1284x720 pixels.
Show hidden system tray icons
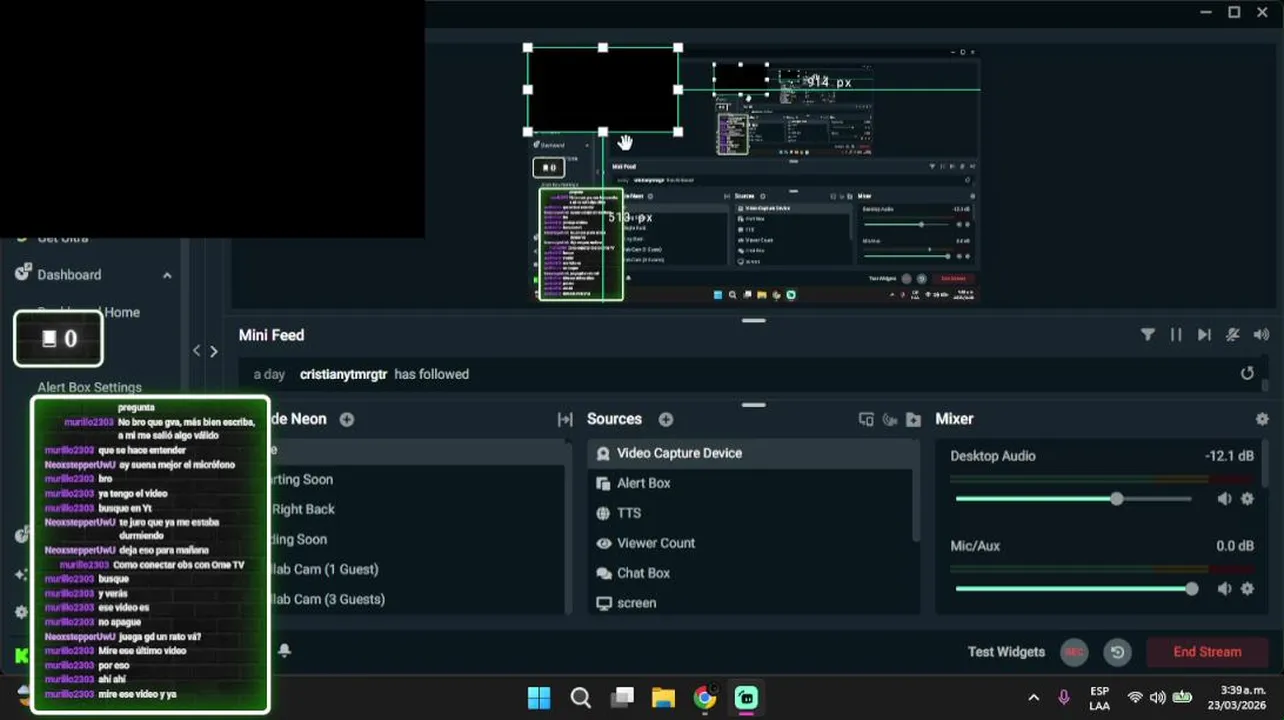pos(1034,697)
